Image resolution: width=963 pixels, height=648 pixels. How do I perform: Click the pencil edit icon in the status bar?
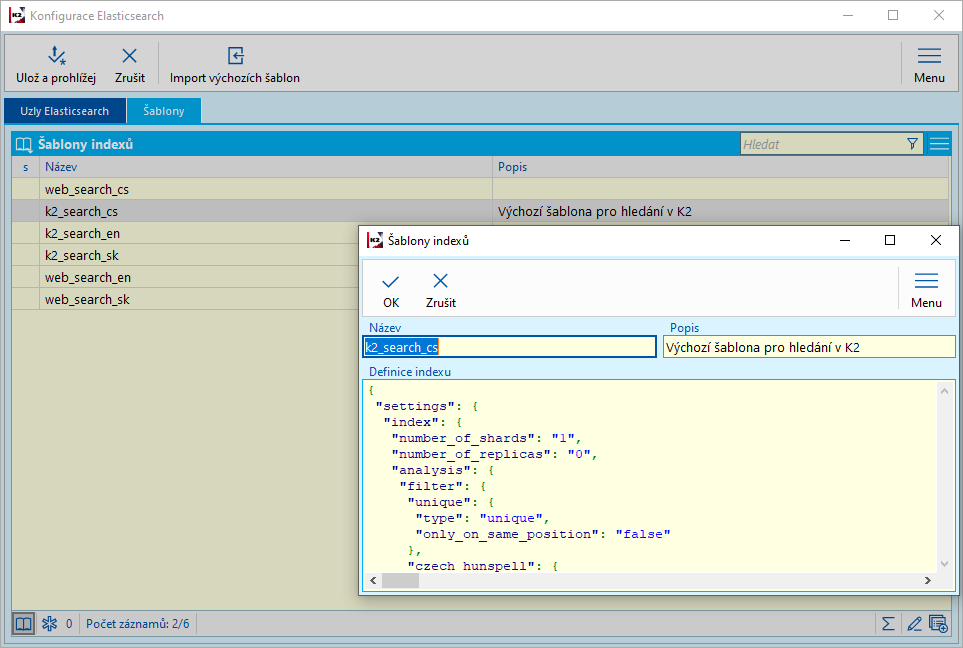[x=913, y=624]
